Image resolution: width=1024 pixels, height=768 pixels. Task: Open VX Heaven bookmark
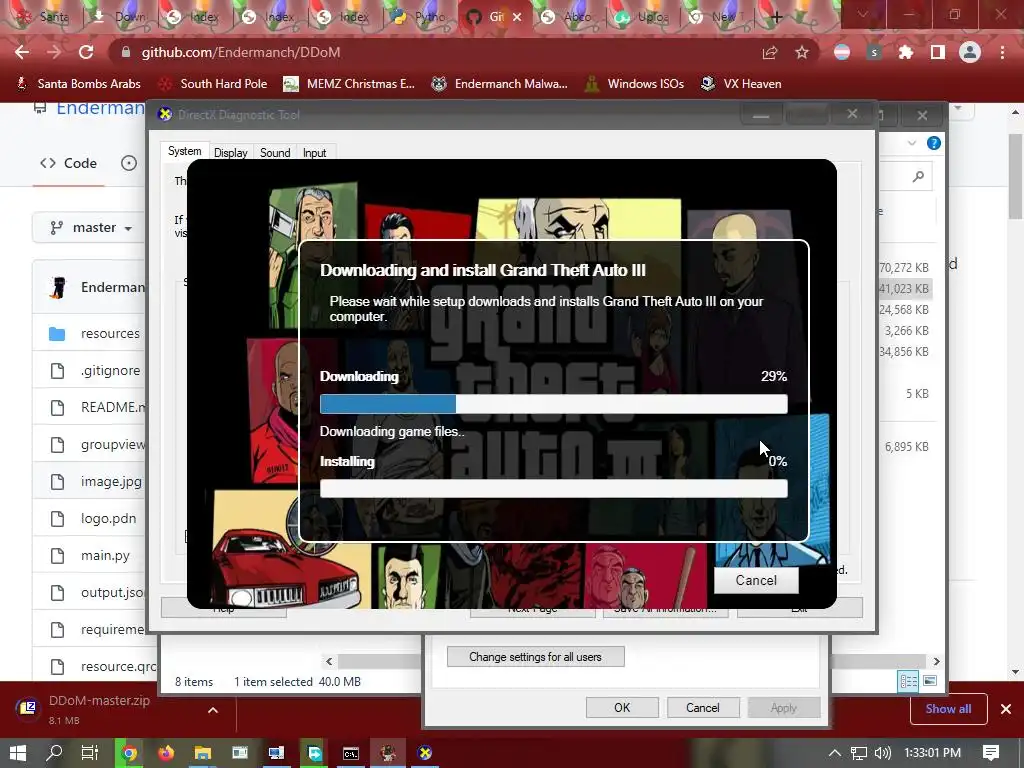741,84
